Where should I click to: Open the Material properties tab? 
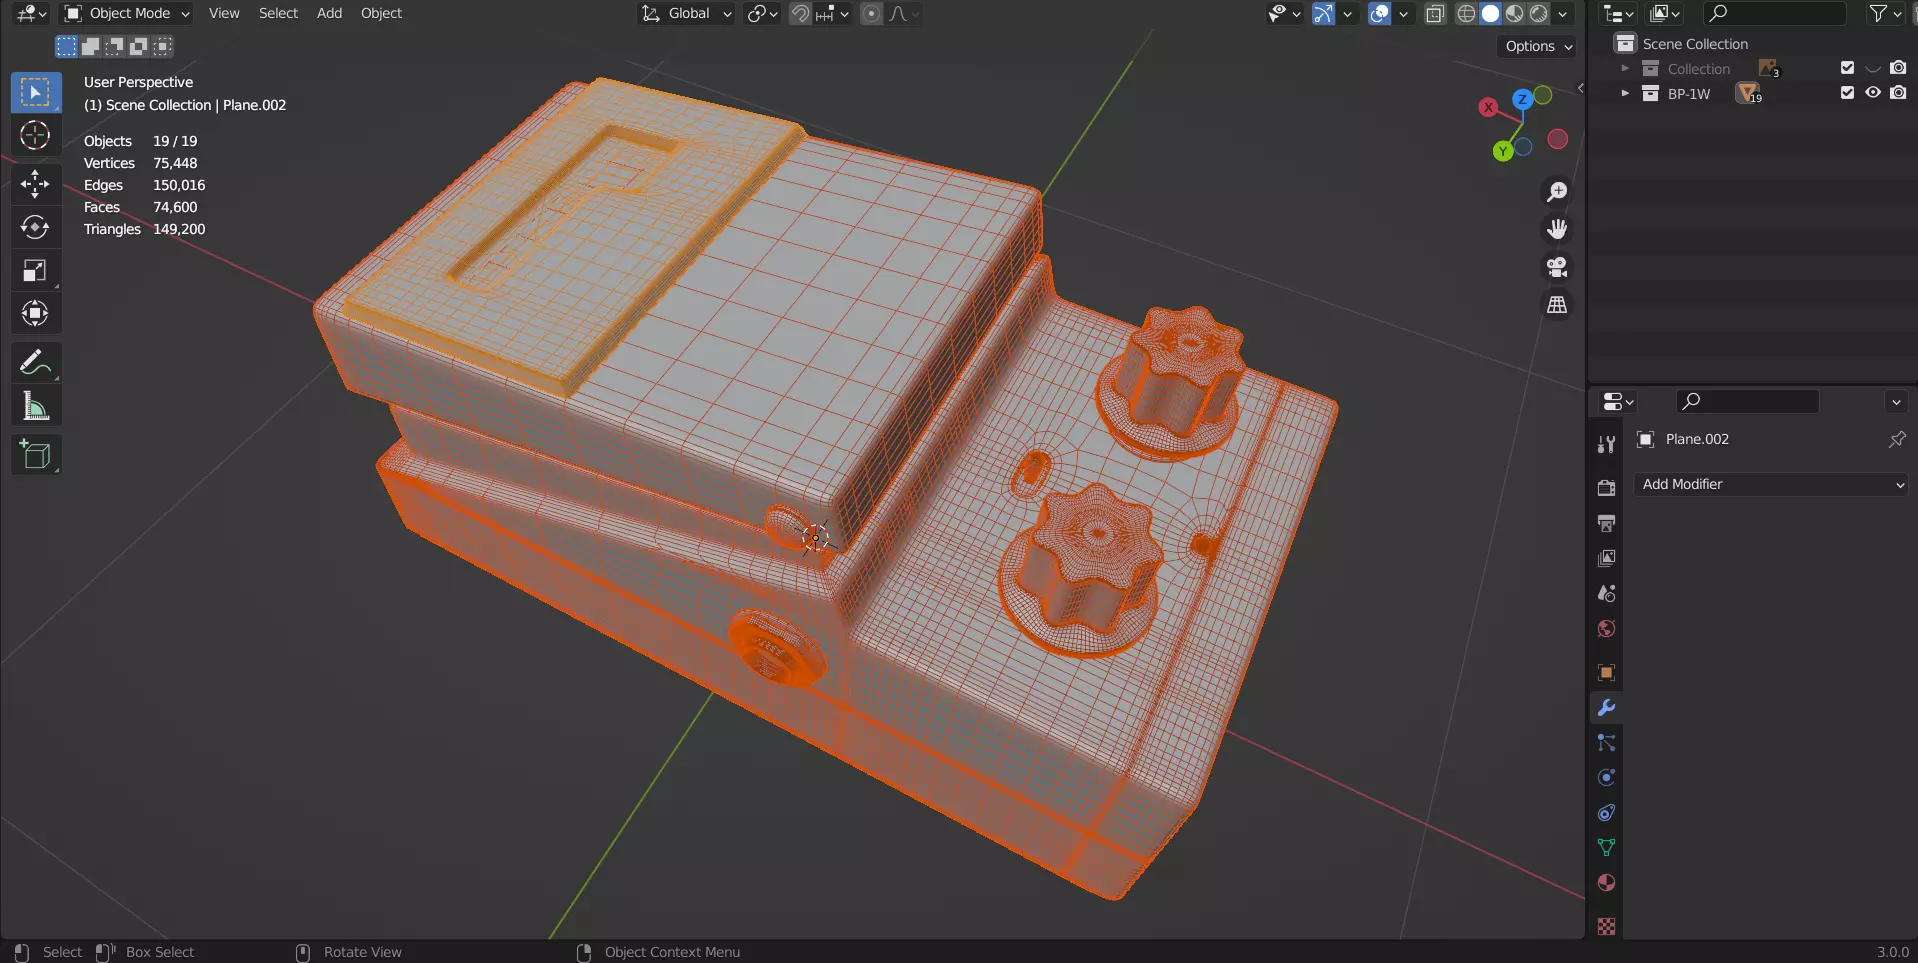click(x=1606, y=883)
